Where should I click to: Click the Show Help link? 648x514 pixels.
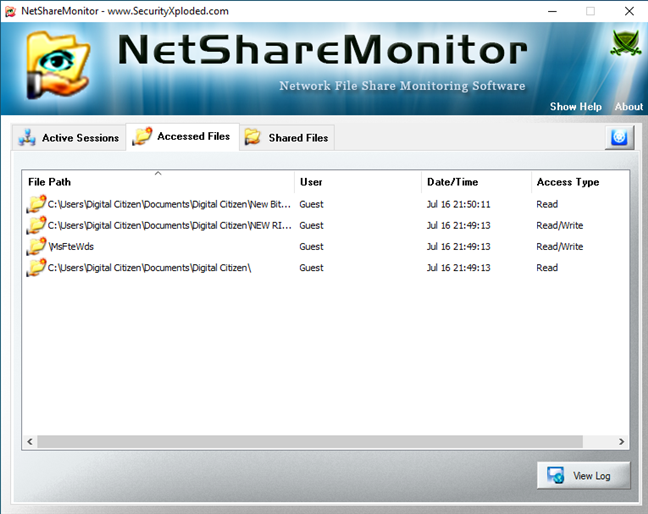[x=576, y=107]
